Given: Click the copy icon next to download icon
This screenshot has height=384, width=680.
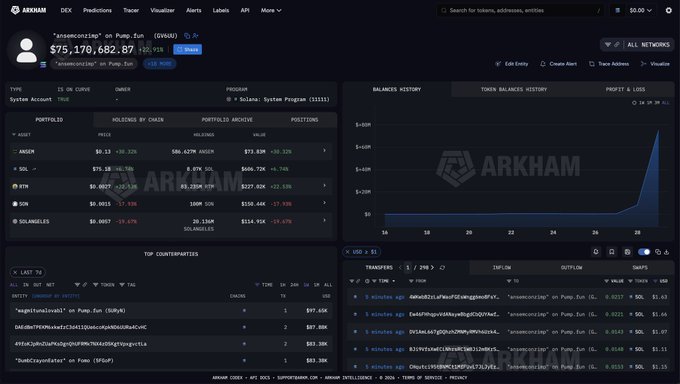Looking at the screenshot, I should 658,252.
